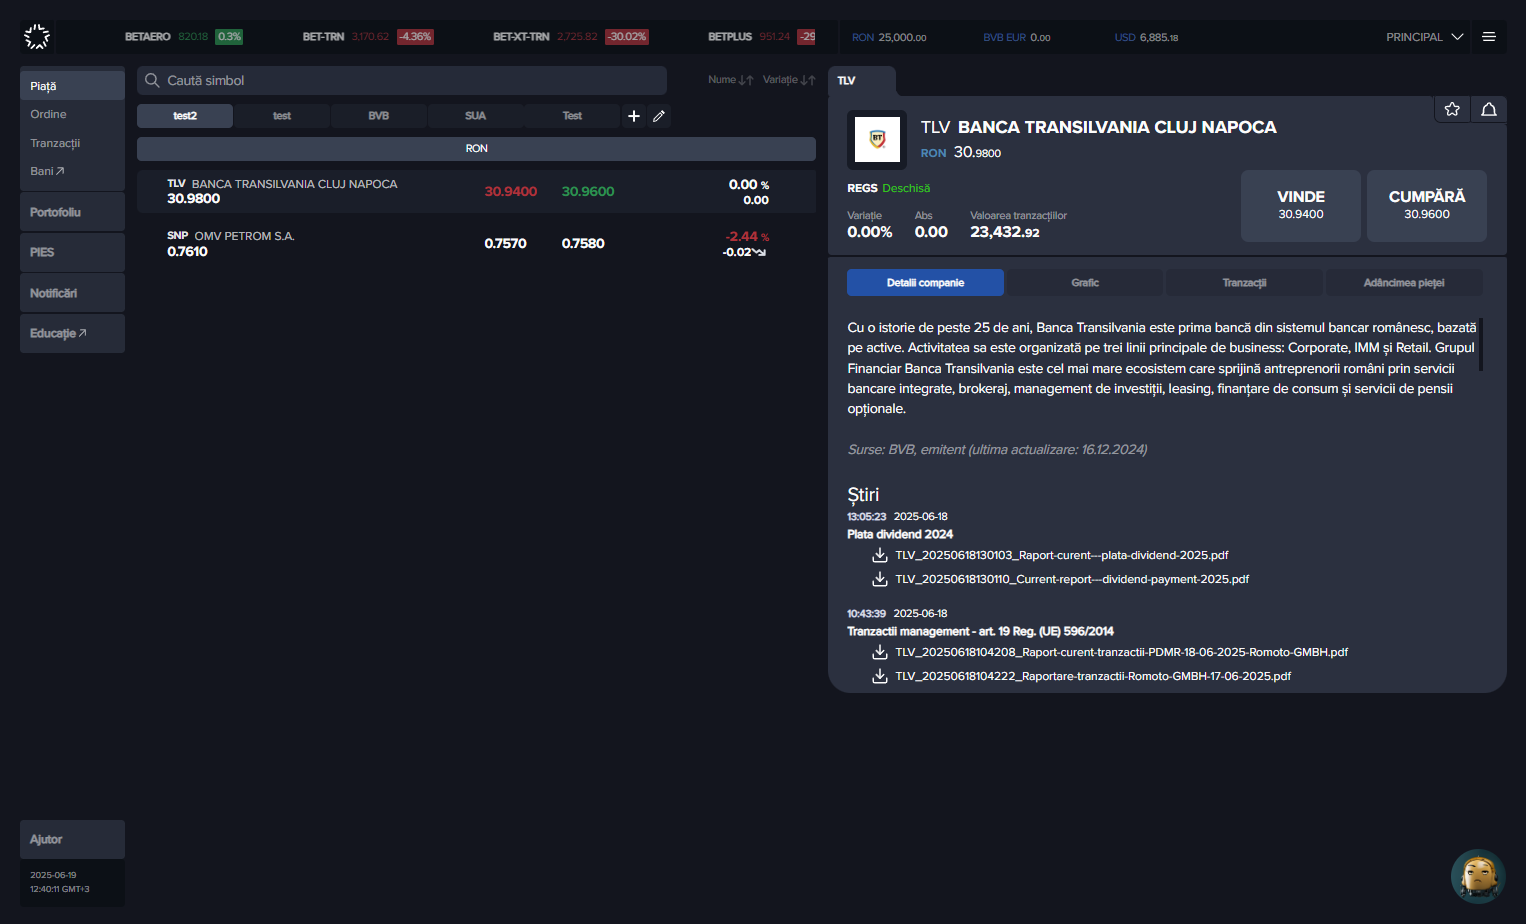This screenshot has width=1526, height=924.
Task: Click the search magnifier icon
Action: click(152, 80)
